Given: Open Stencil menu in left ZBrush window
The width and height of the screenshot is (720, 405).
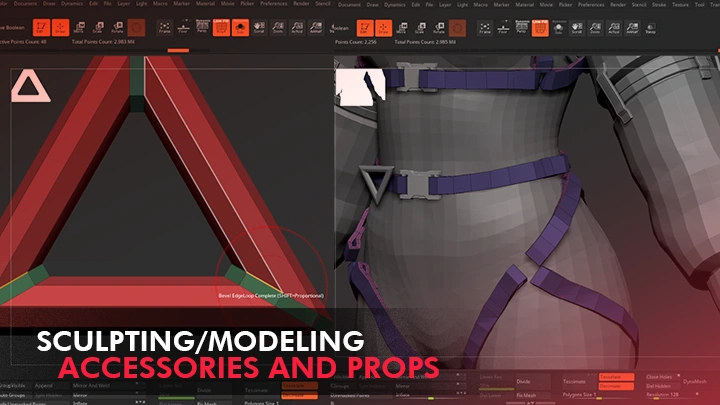Looking at the screenshot, I should tap(323, 4).
